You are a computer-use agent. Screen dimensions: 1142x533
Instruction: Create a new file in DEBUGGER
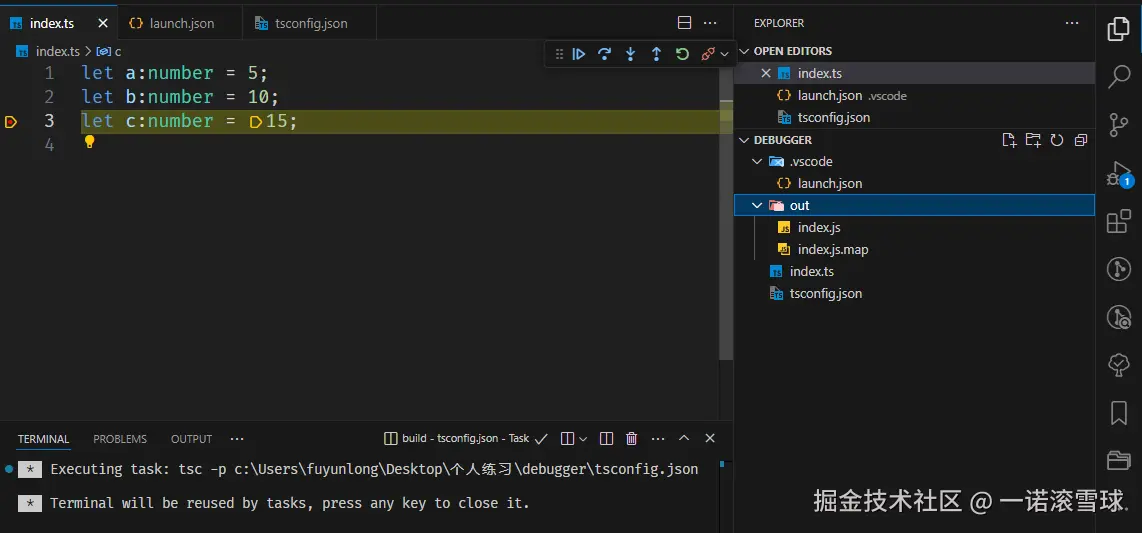click(1009, 140)
